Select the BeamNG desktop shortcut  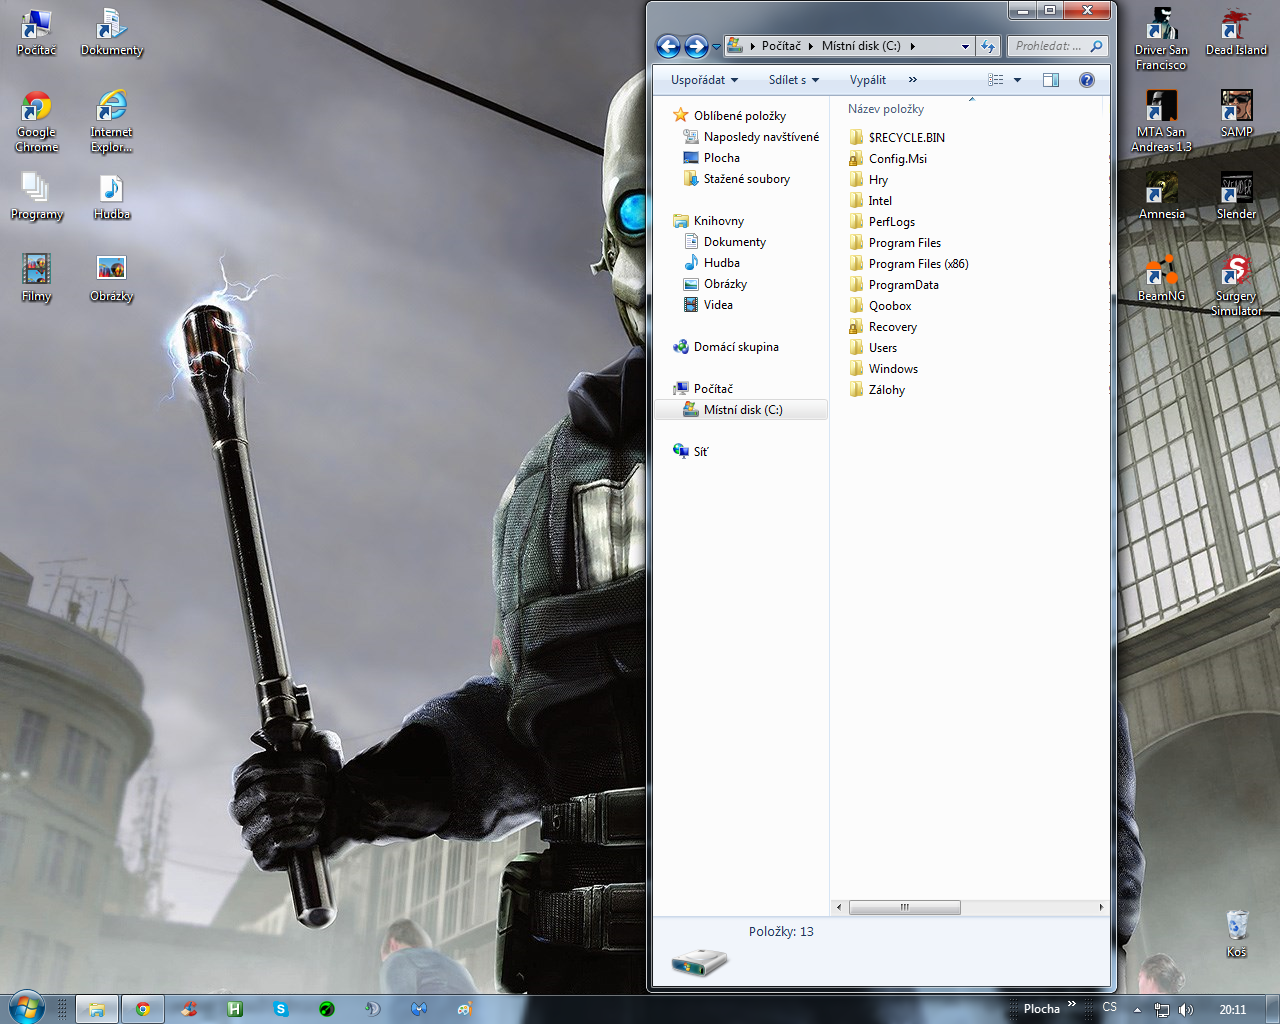pyautogui.click(x=1161, y=277)
